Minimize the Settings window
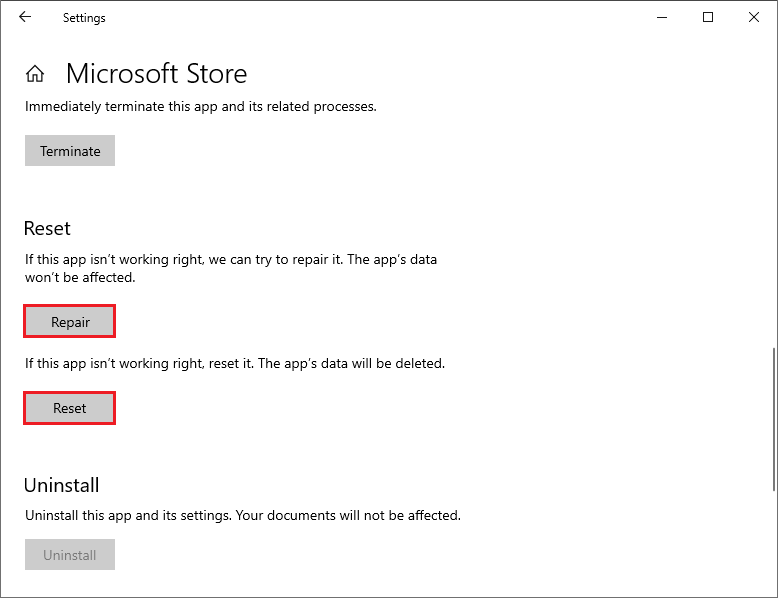The width and height of the screenshot is (778, 598). 662,17
